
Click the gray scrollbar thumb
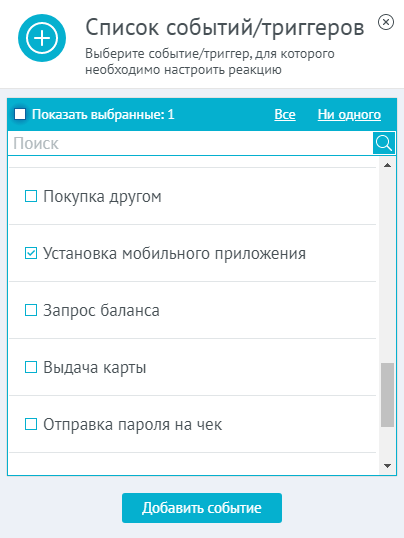(x=388, y=395)
